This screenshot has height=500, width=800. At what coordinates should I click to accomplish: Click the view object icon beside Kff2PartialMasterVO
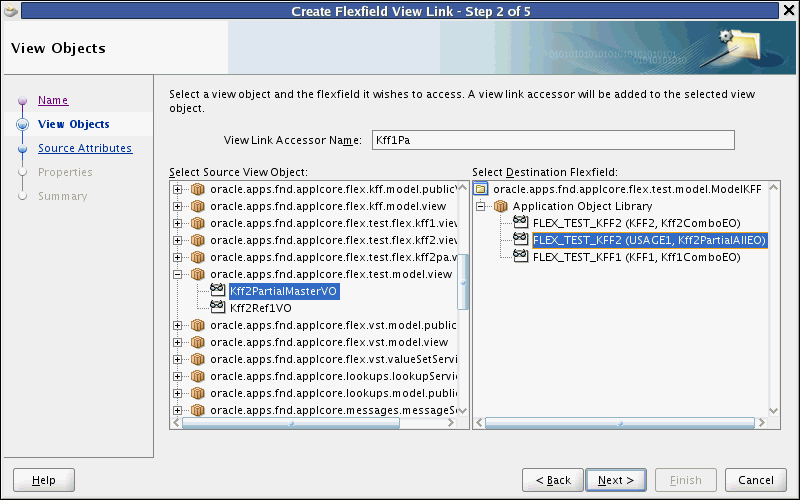[x=218, y=290]
